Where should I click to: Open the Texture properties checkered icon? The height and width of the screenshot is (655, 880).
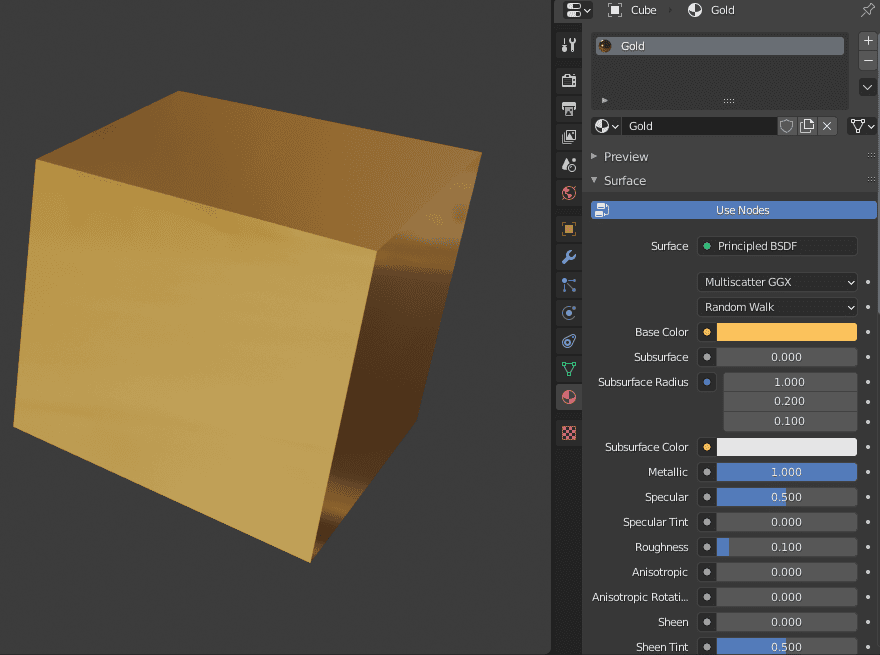click(568, 432)
